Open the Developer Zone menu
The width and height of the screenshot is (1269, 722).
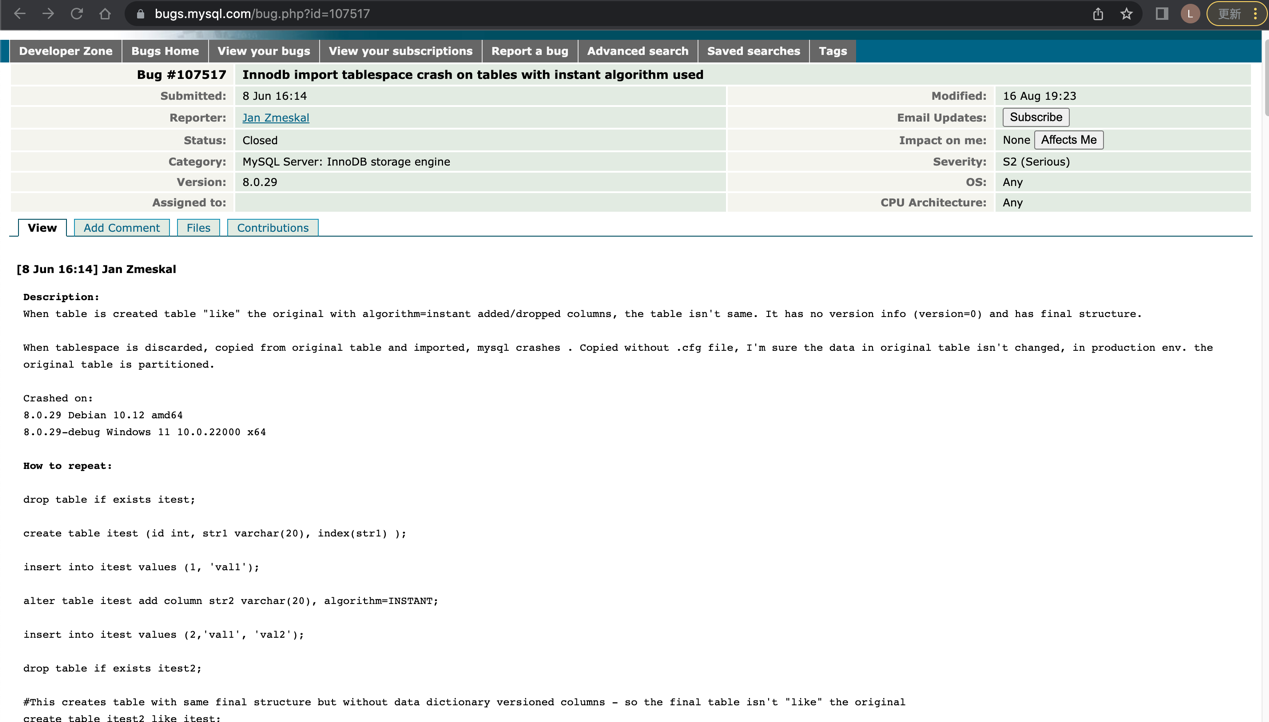click(x=66, y=51)
